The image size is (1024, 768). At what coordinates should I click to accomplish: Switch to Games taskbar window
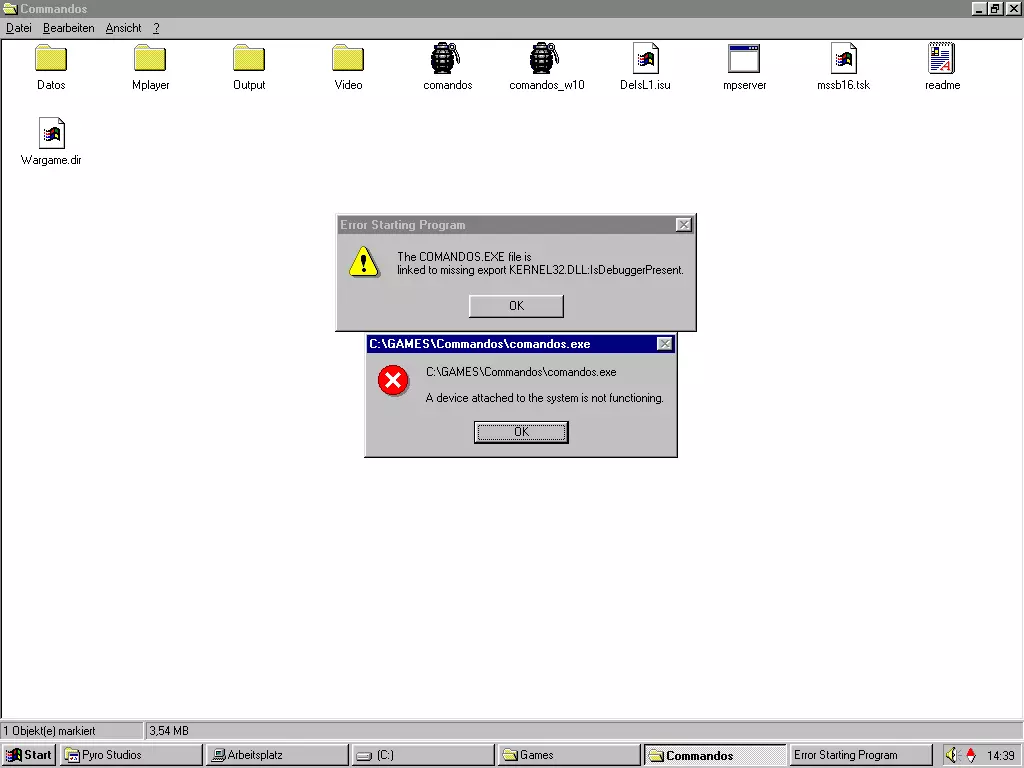(x=568, y=755)
